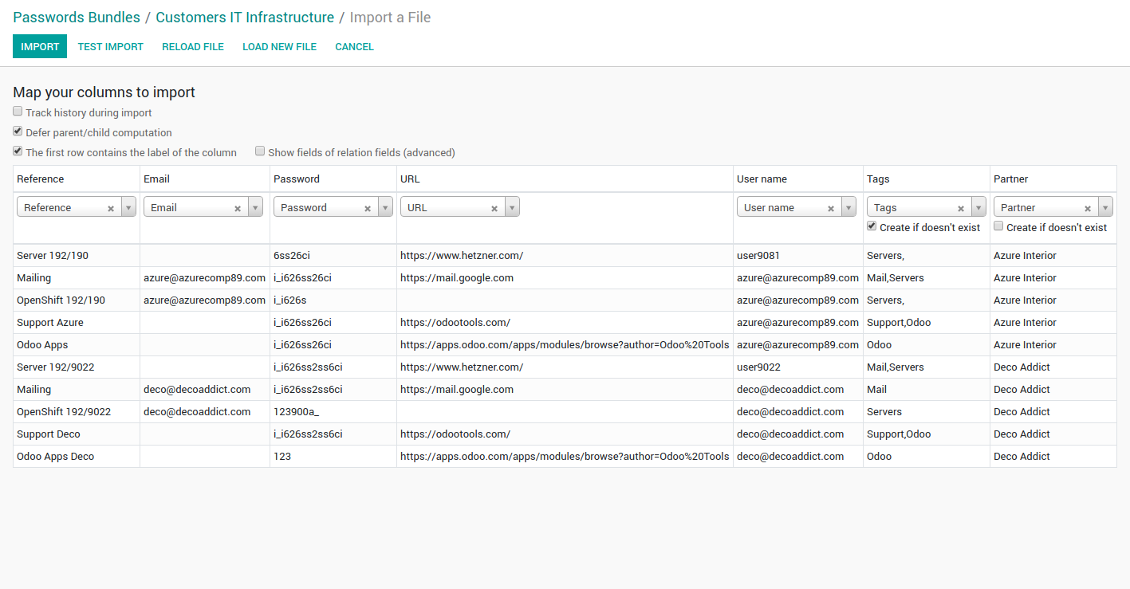Uncheck Create if doesn't exist for Tags
1130x589 pixels.
coord(872,226)
